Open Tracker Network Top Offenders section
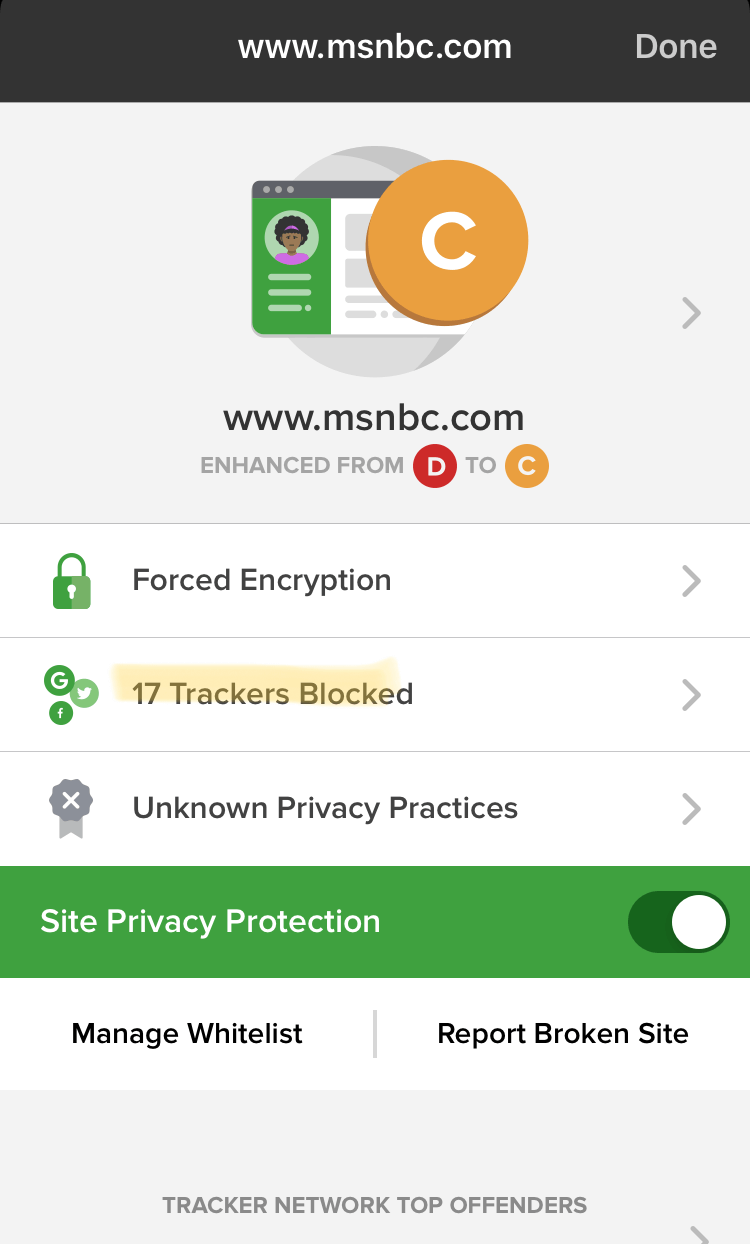The width and height of the screenshot is (750, 1244). click(375, 1206)
